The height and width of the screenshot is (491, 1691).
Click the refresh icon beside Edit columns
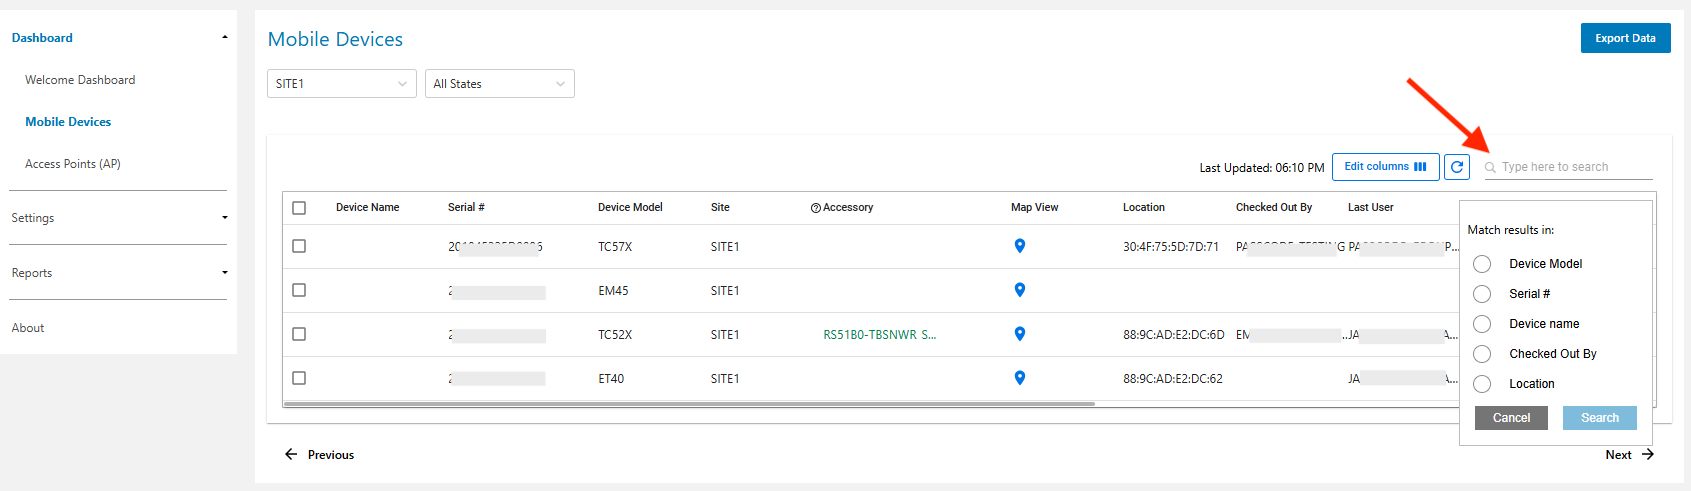1457,167
